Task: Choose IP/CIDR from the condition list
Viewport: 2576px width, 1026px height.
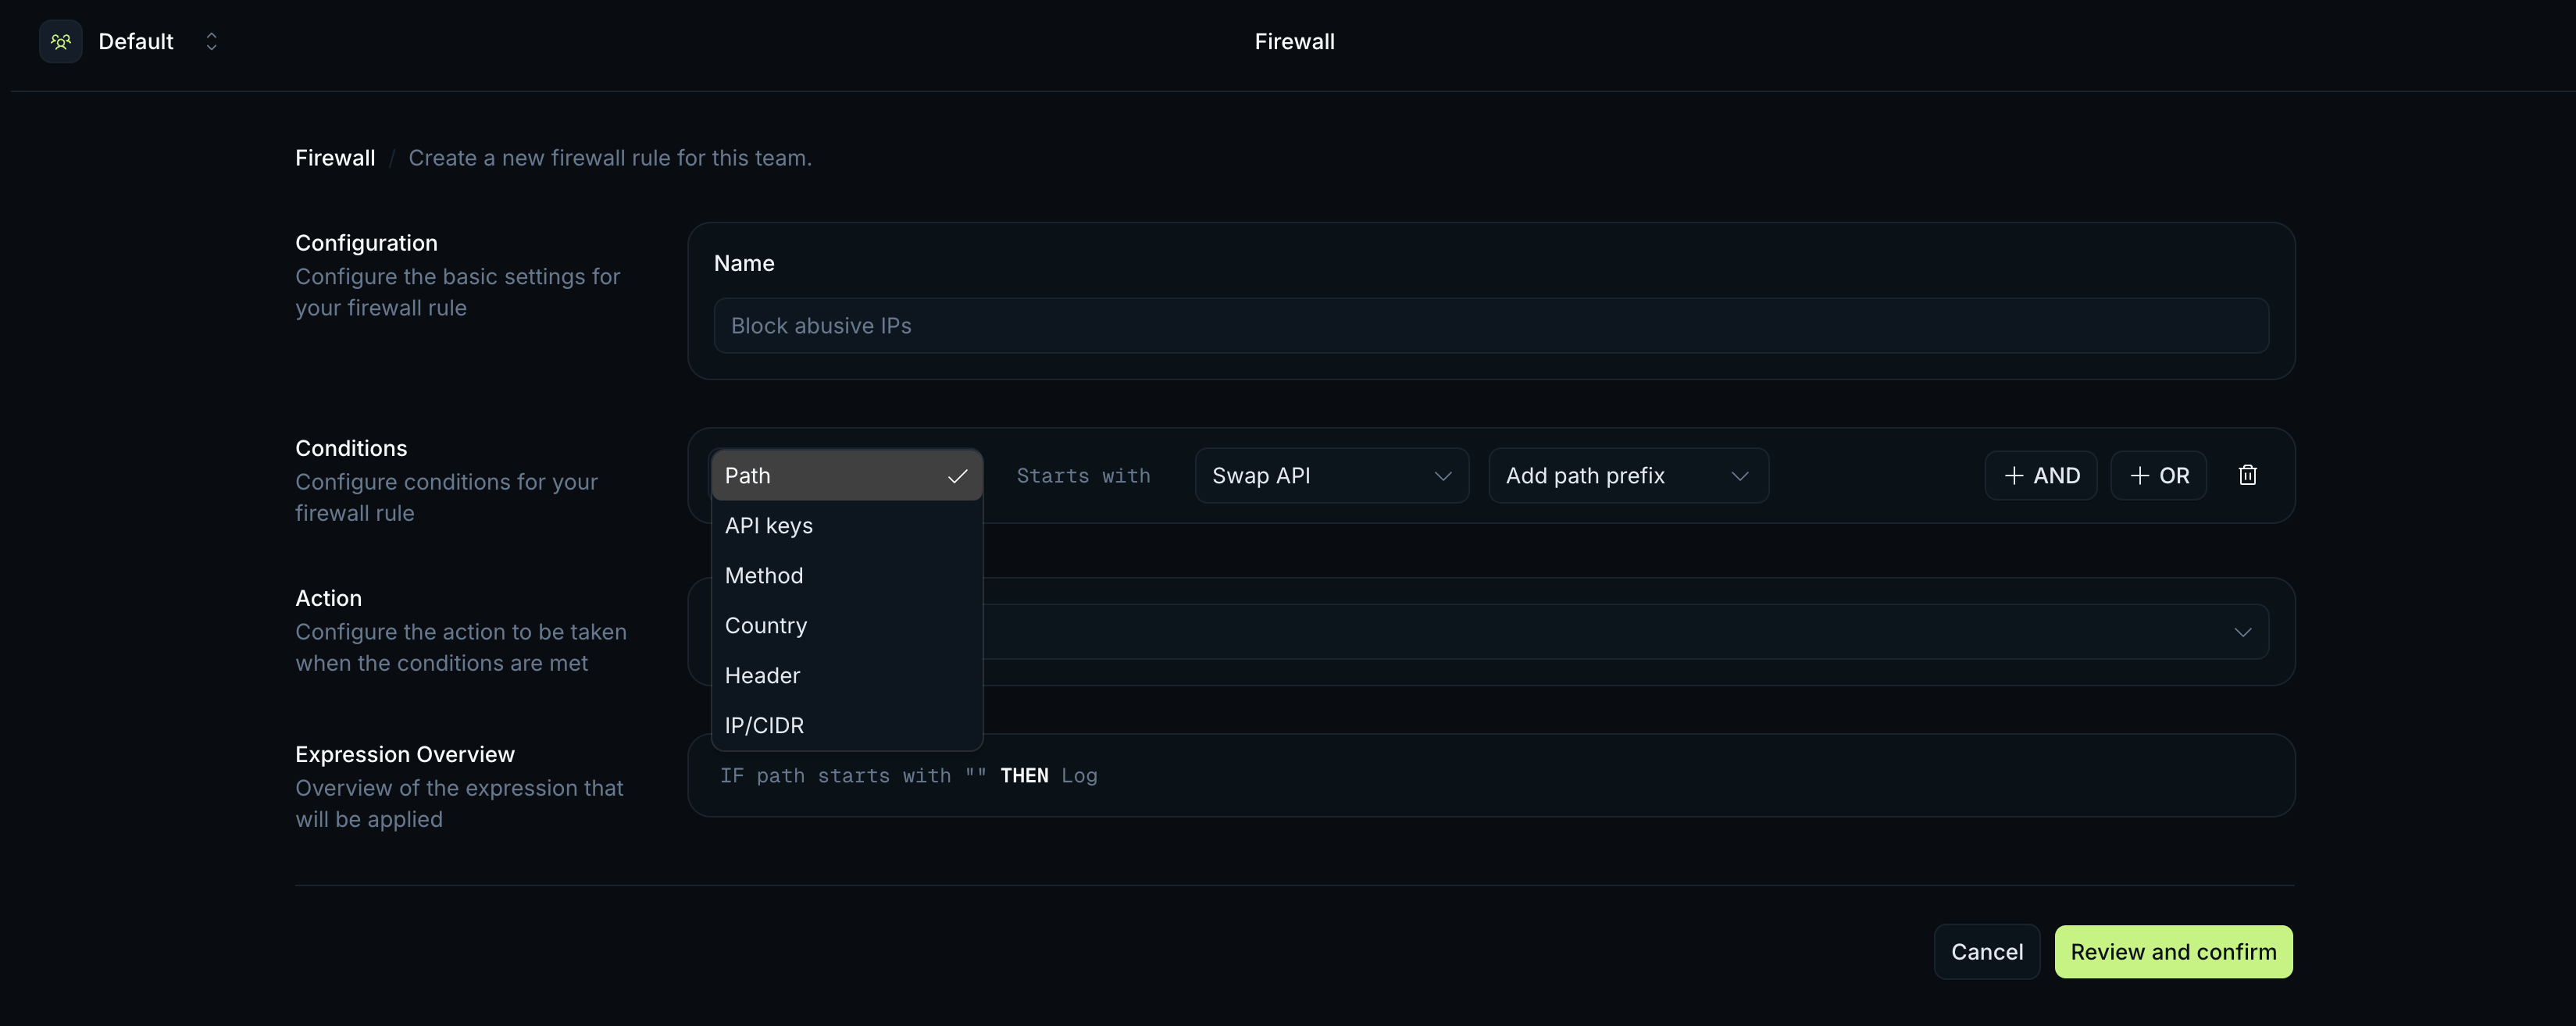Action: [x=846, y=726]
